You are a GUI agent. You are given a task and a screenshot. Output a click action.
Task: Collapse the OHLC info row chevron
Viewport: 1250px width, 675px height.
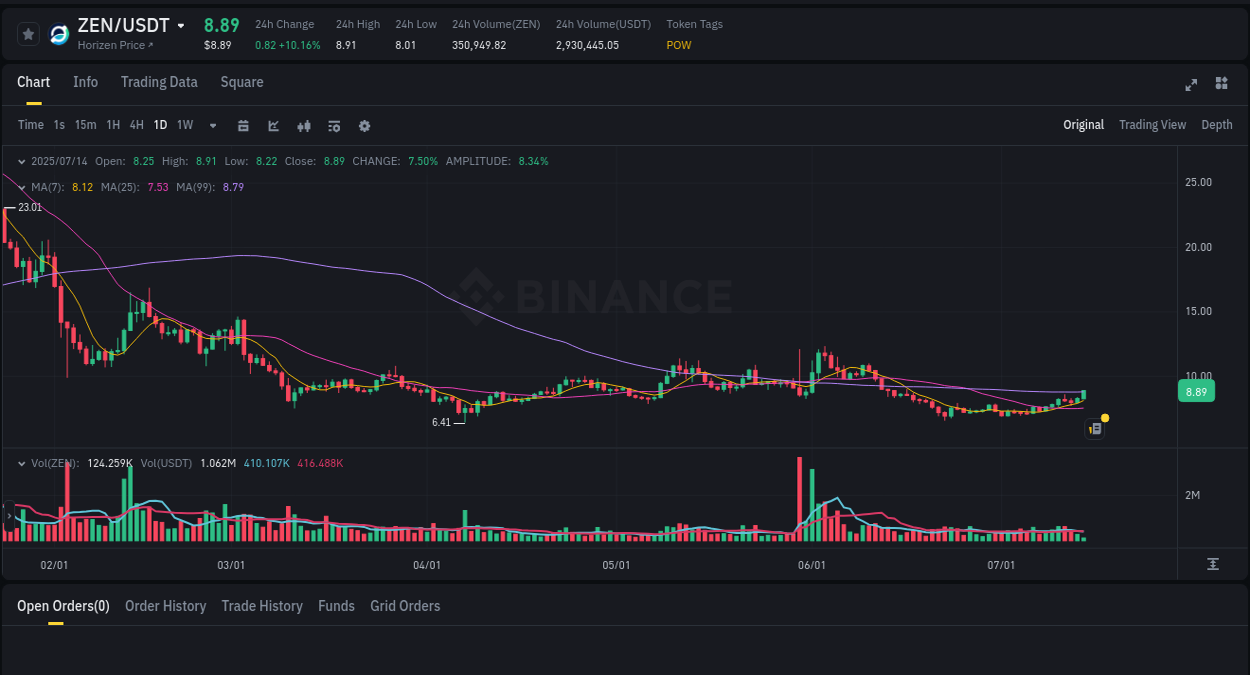point(21,160)
